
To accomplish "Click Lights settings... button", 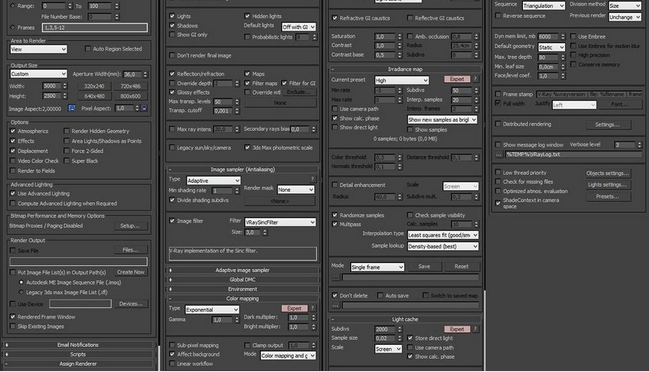I will [608, 185].
